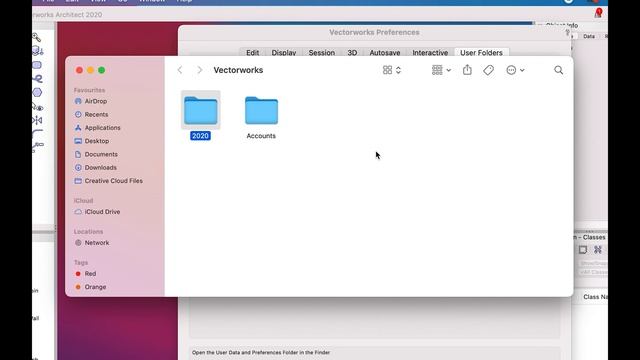Click the Finder search magnifier

point(559,70)
